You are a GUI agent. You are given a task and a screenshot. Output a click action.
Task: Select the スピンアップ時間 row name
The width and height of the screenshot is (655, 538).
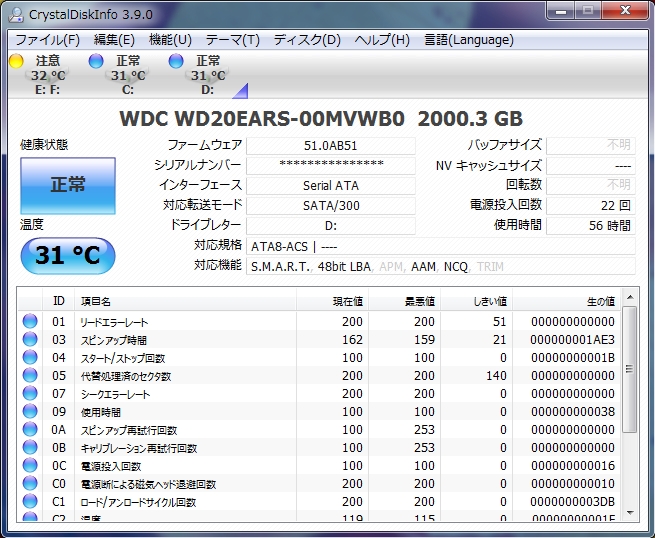tap(114, 340)
